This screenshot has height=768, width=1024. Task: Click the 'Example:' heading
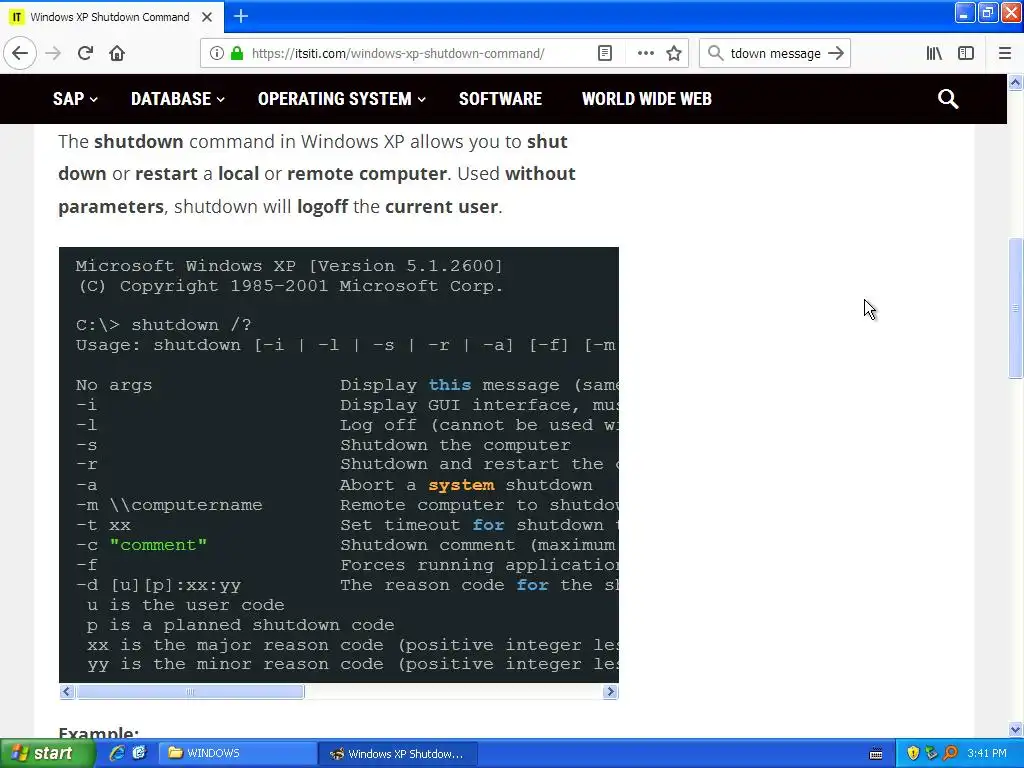[x=99, y=733]
